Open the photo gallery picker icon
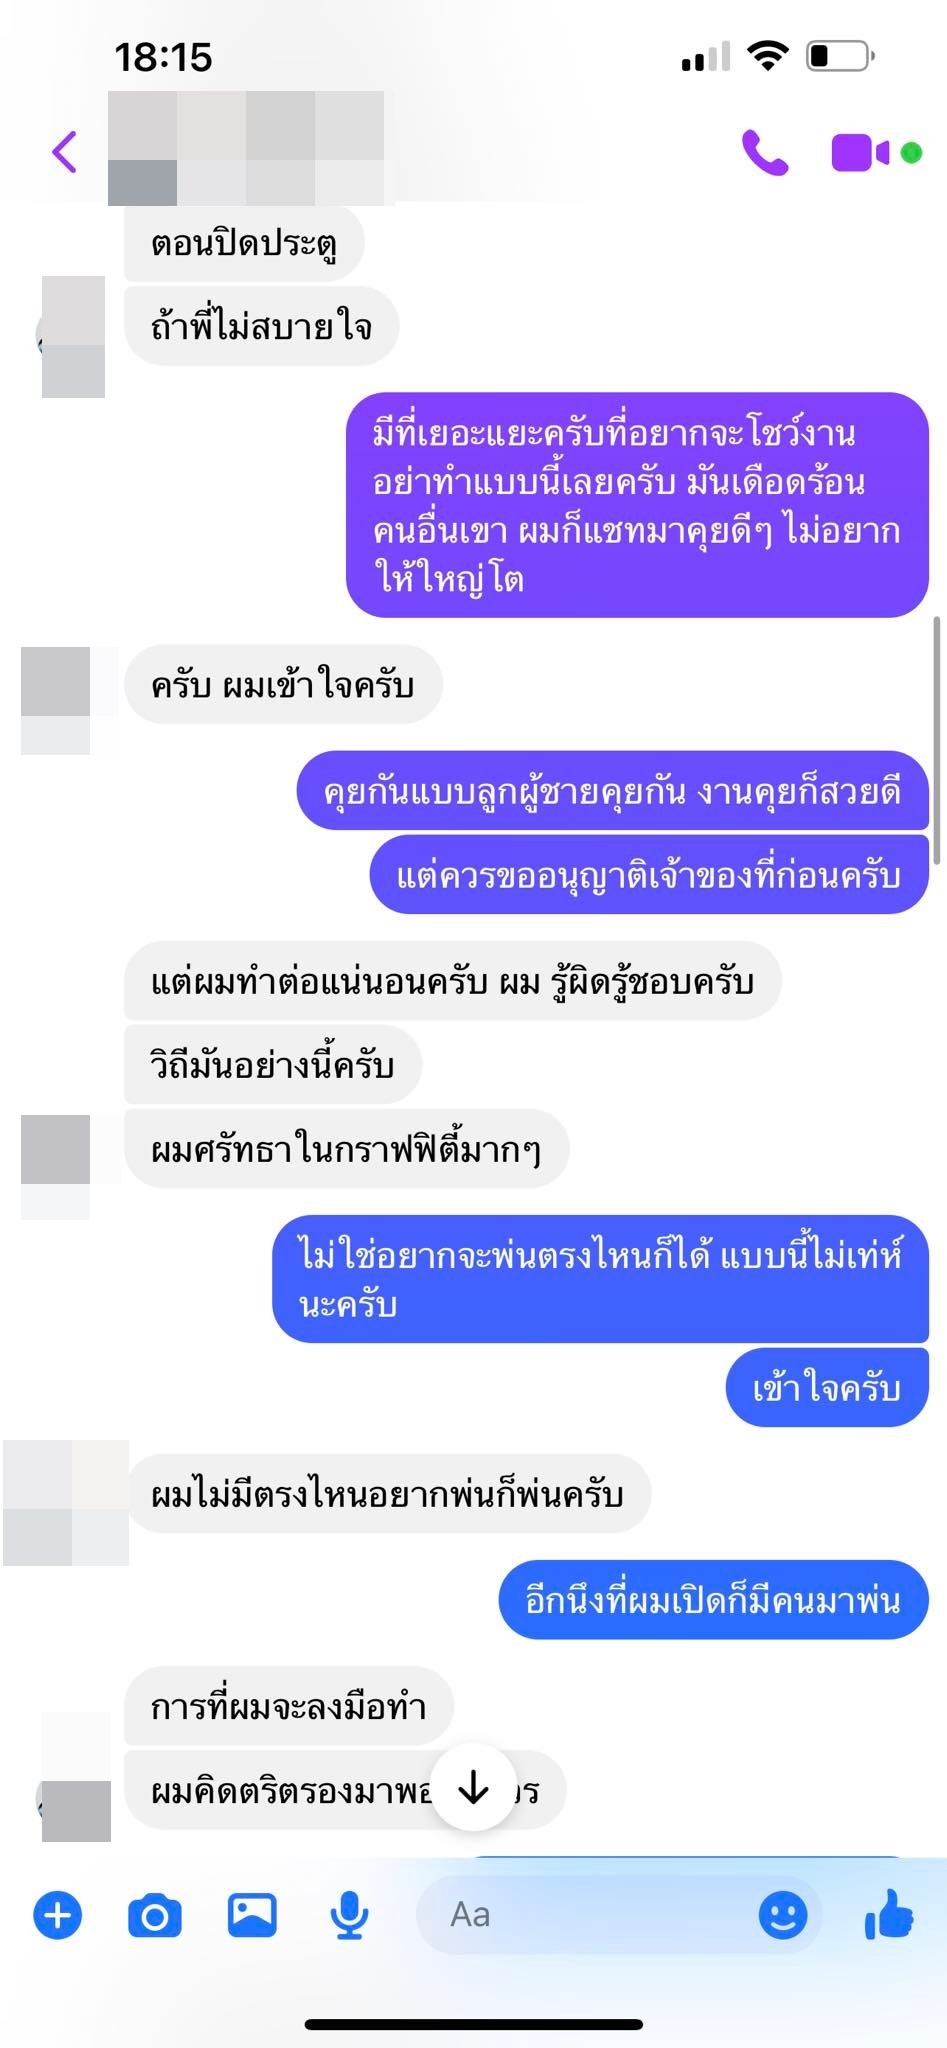Image resolution: width=947 pixels, height=2048 pixels. point(252,1915)
